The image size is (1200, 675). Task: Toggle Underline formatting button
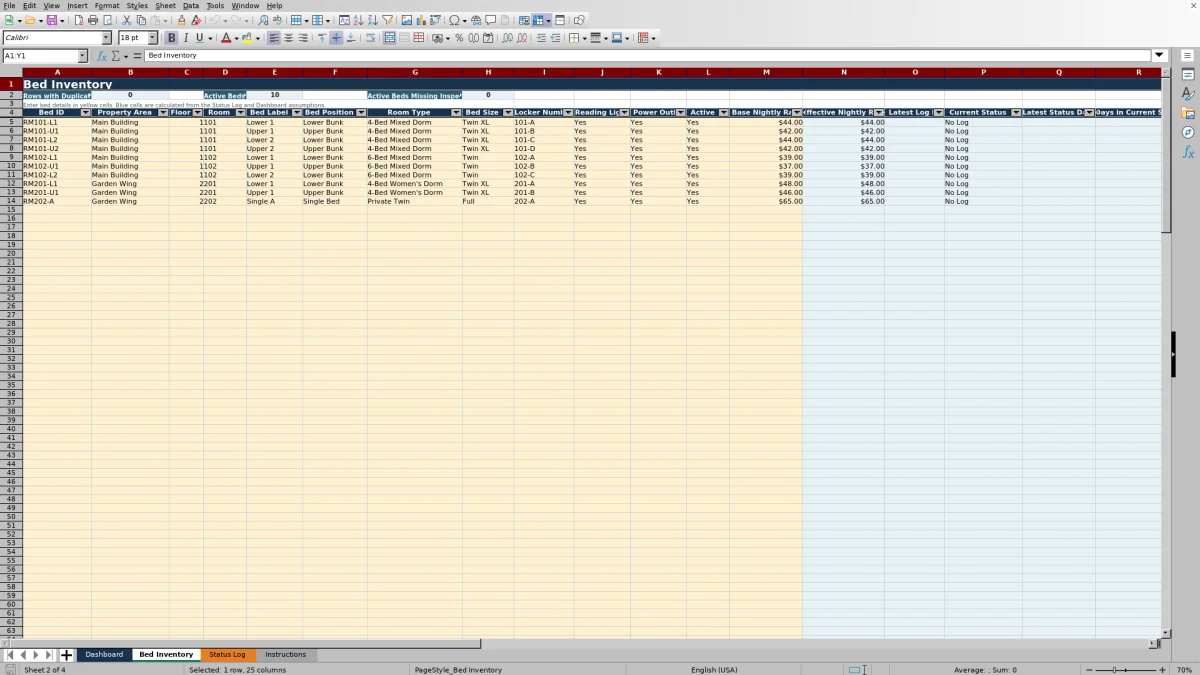(x=199, y=38)
